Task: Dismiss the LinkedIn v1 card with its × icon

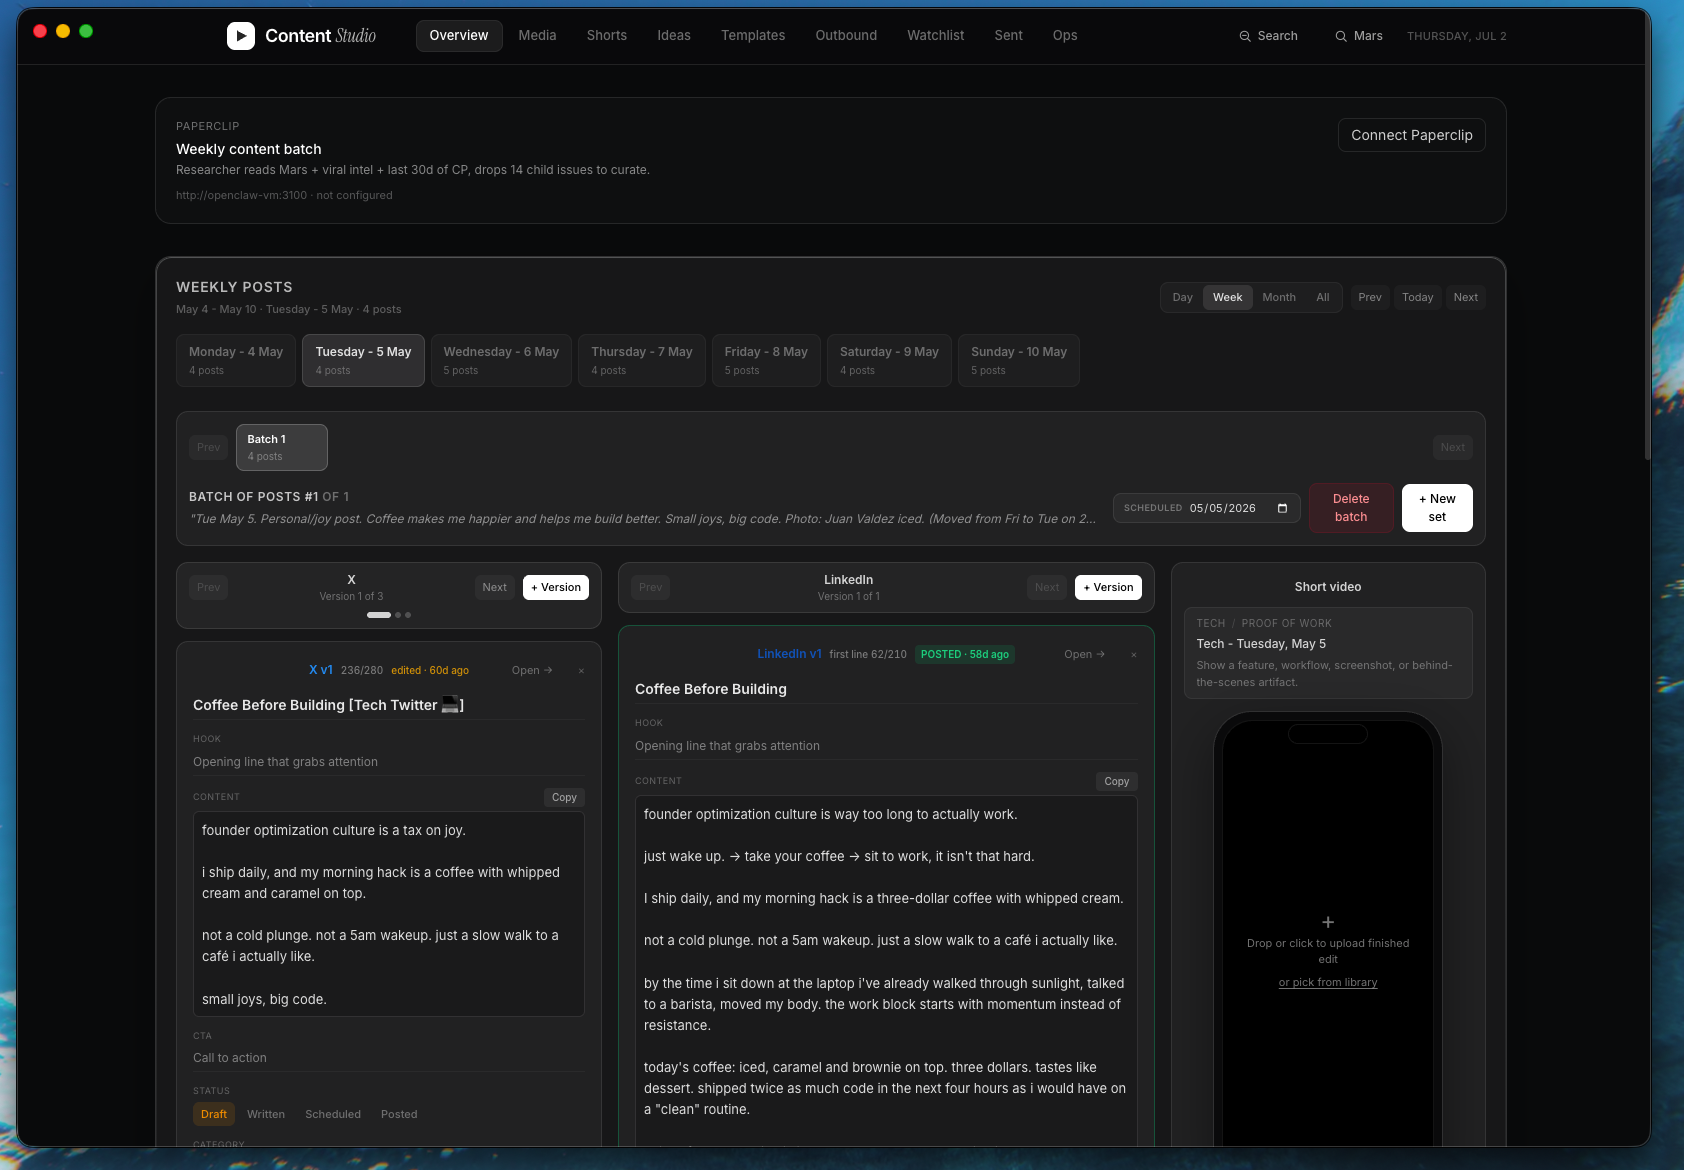Action: (1133, 655)
